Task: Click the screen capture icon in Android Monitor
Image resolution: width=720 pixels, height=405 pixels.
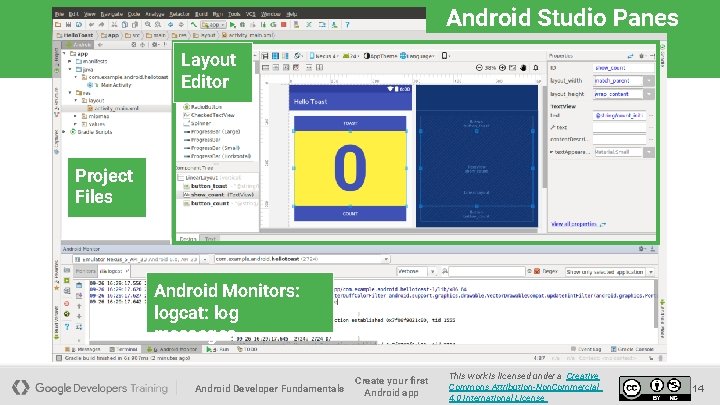Action: (67, 270)
